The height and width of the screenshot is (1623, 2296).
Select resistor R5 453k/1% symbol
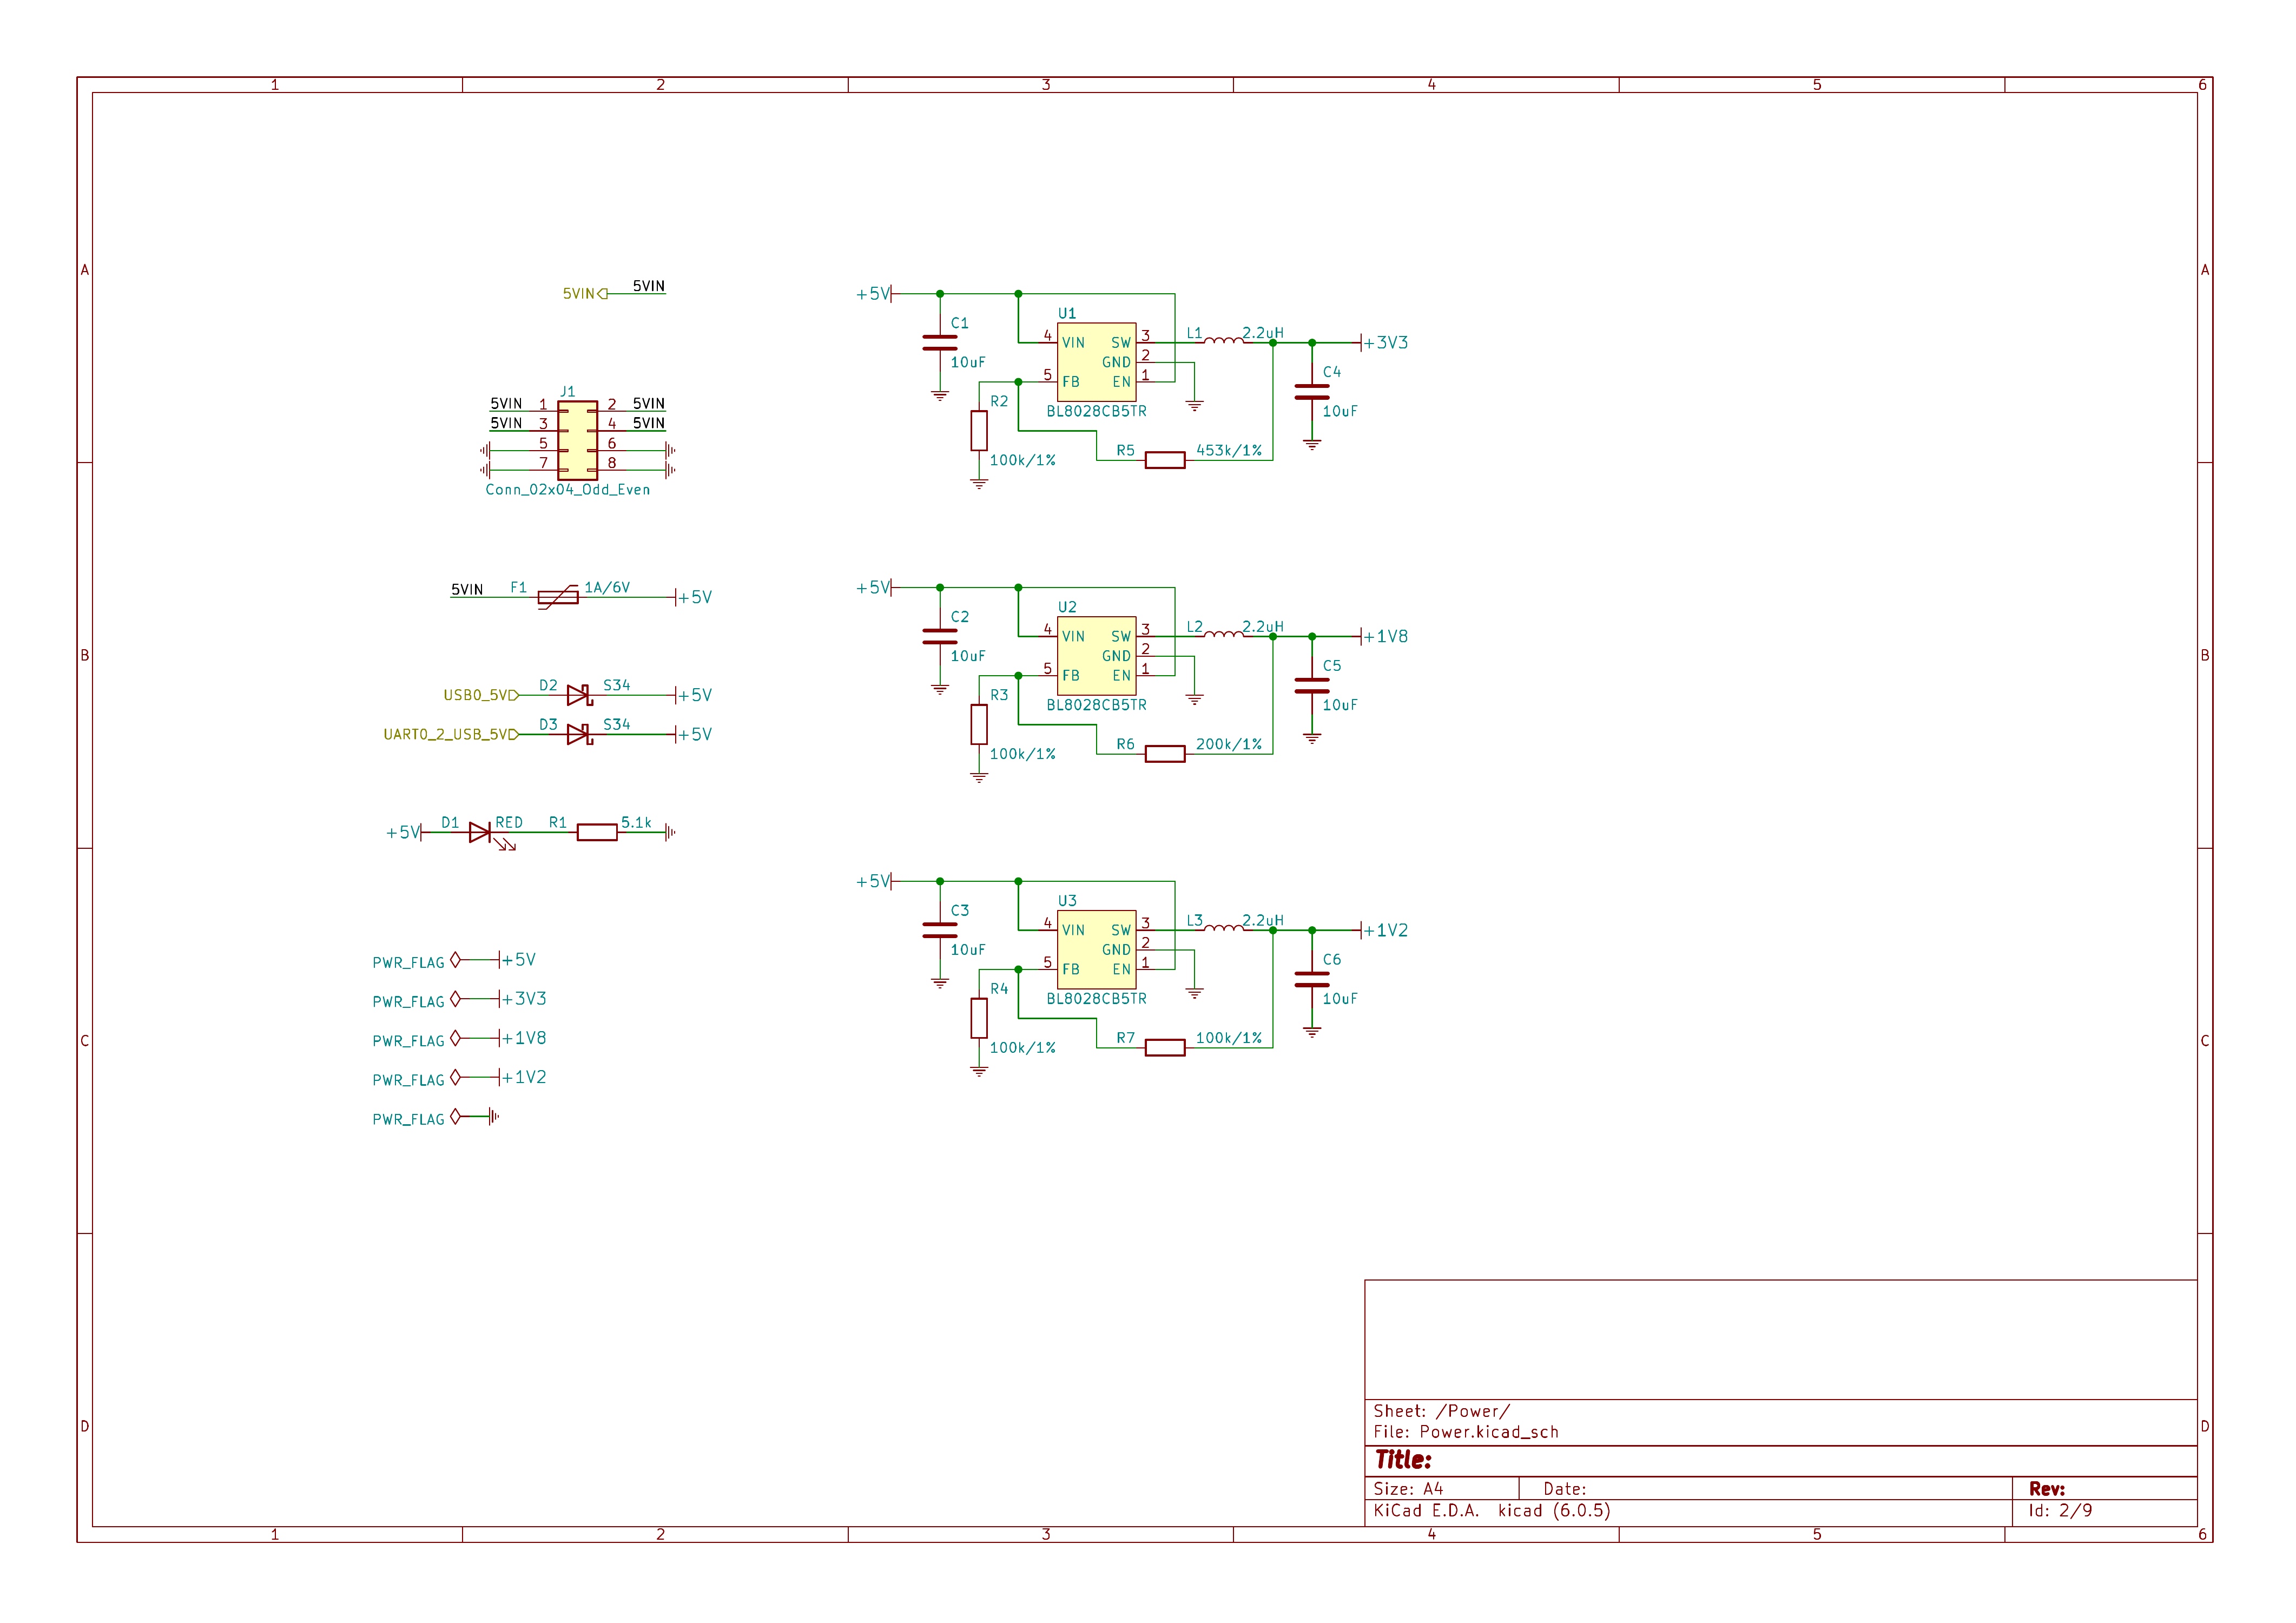coord(1165,460)
